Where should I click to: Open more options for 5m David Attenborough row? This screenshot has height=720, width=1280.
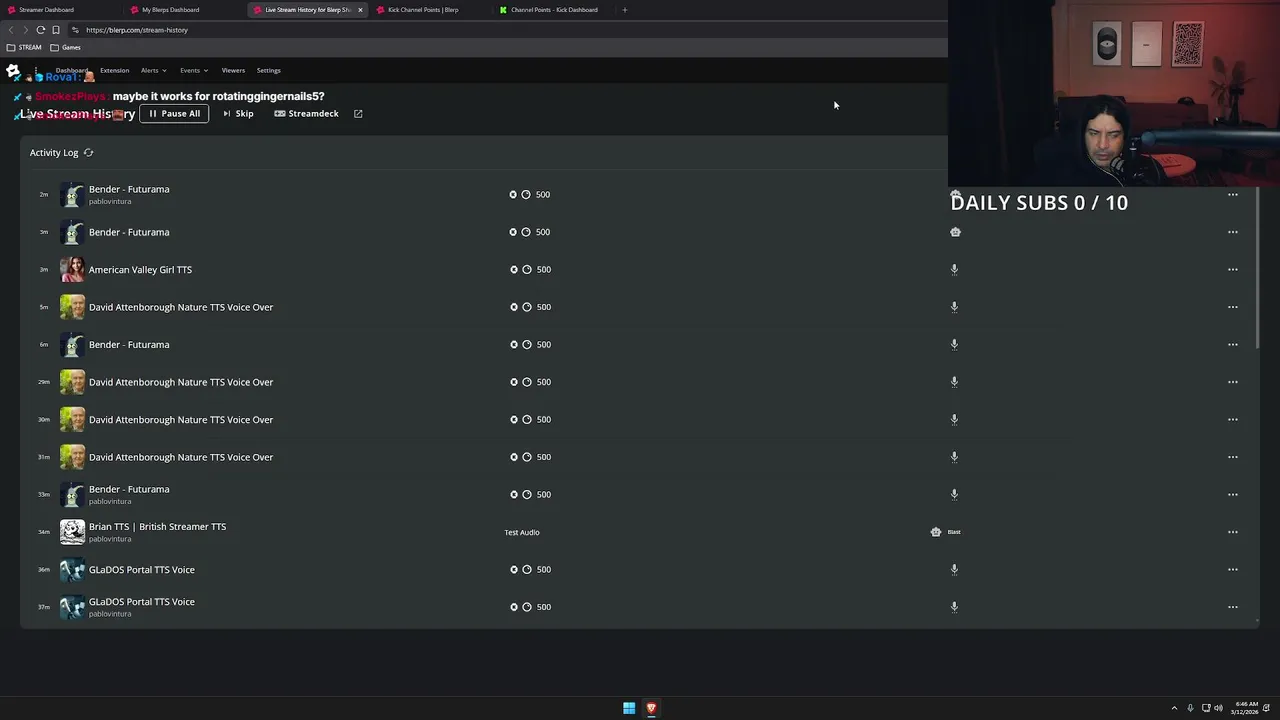point(1233,307)
